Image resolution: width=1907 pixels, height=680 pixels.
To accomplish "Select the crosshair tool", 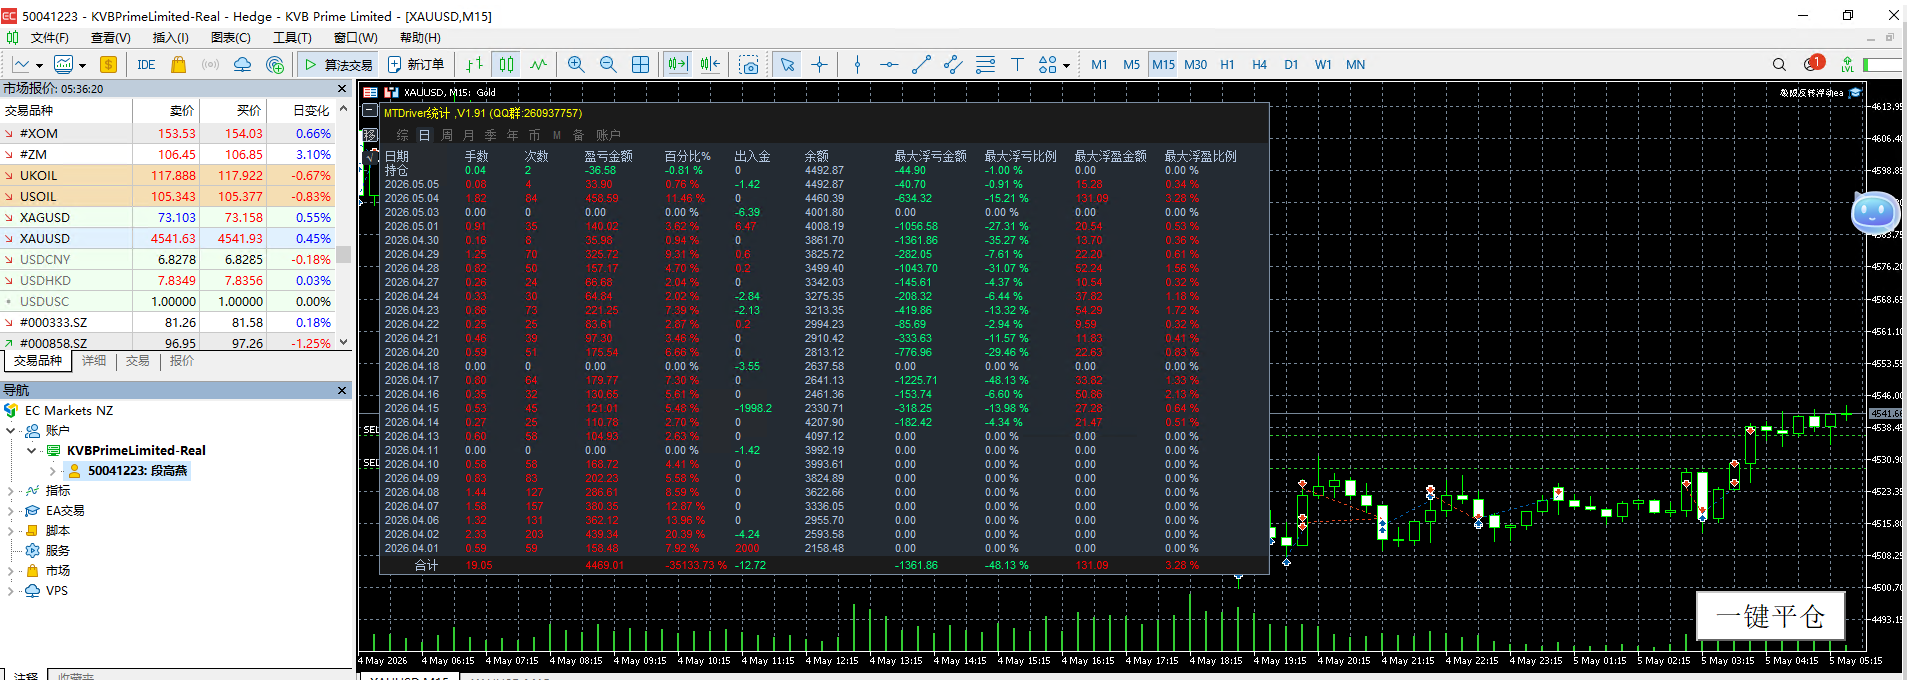I will click(819, 64).
